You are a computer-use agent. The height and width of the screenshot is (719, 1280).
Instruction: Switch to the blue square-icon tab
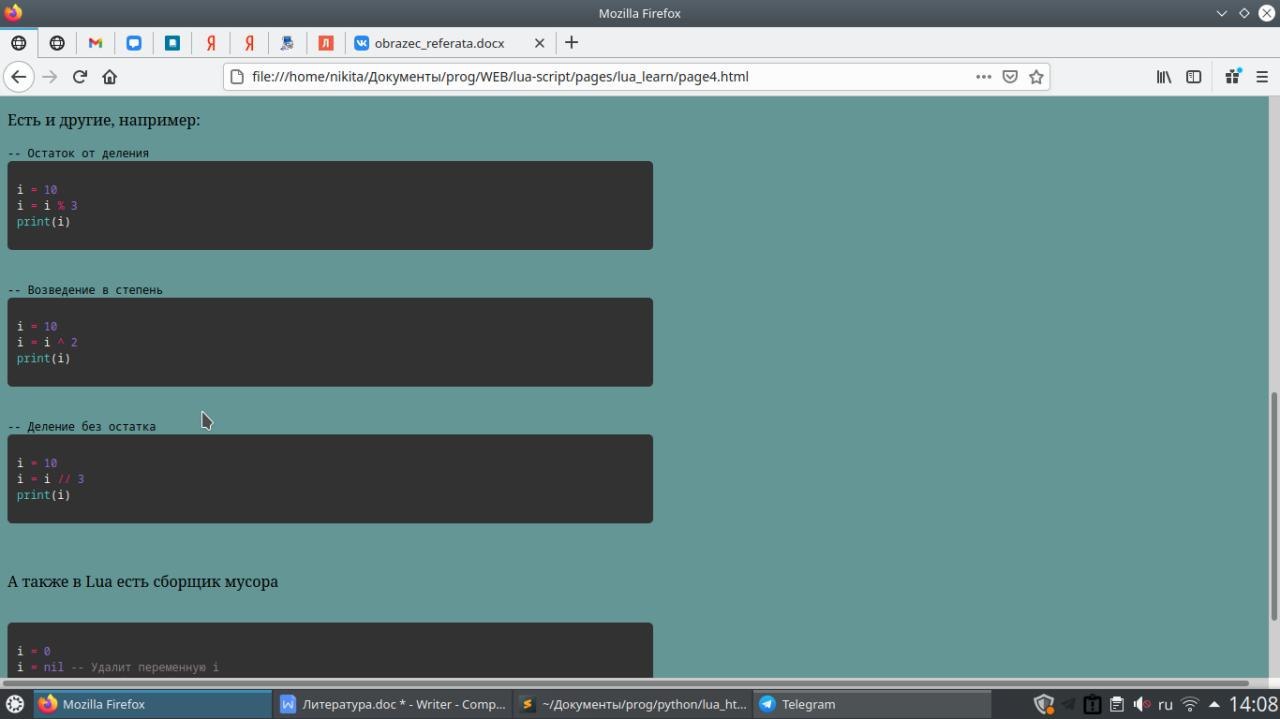[172, 43]
